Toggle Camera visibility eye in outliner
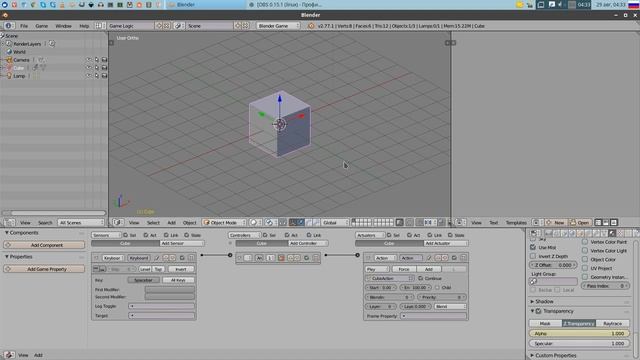This screenshot has width=640, height=360. click(89, 60)
